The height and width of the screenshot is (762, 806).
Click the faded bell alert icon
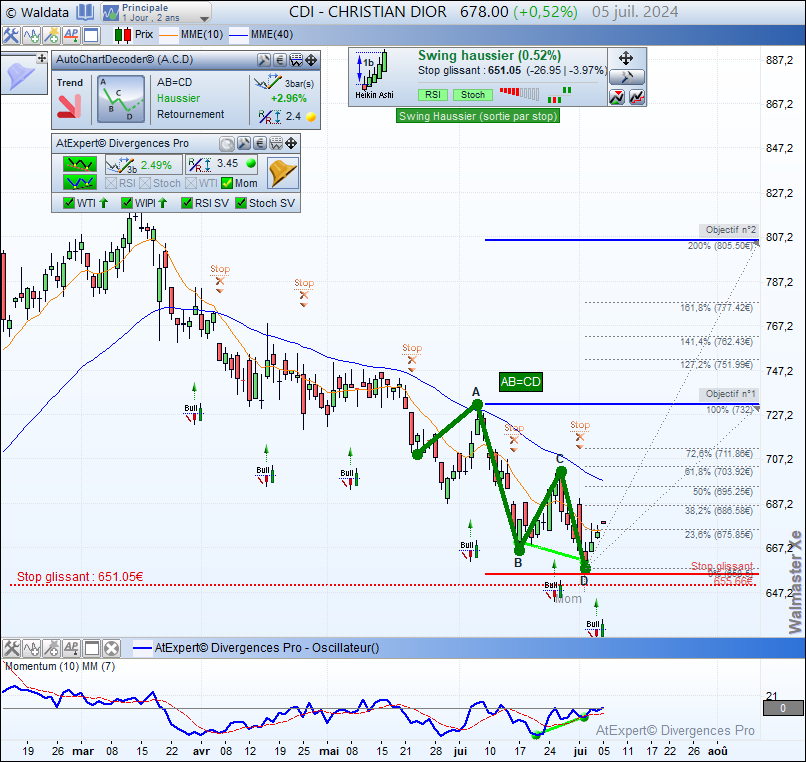point(21,76)
